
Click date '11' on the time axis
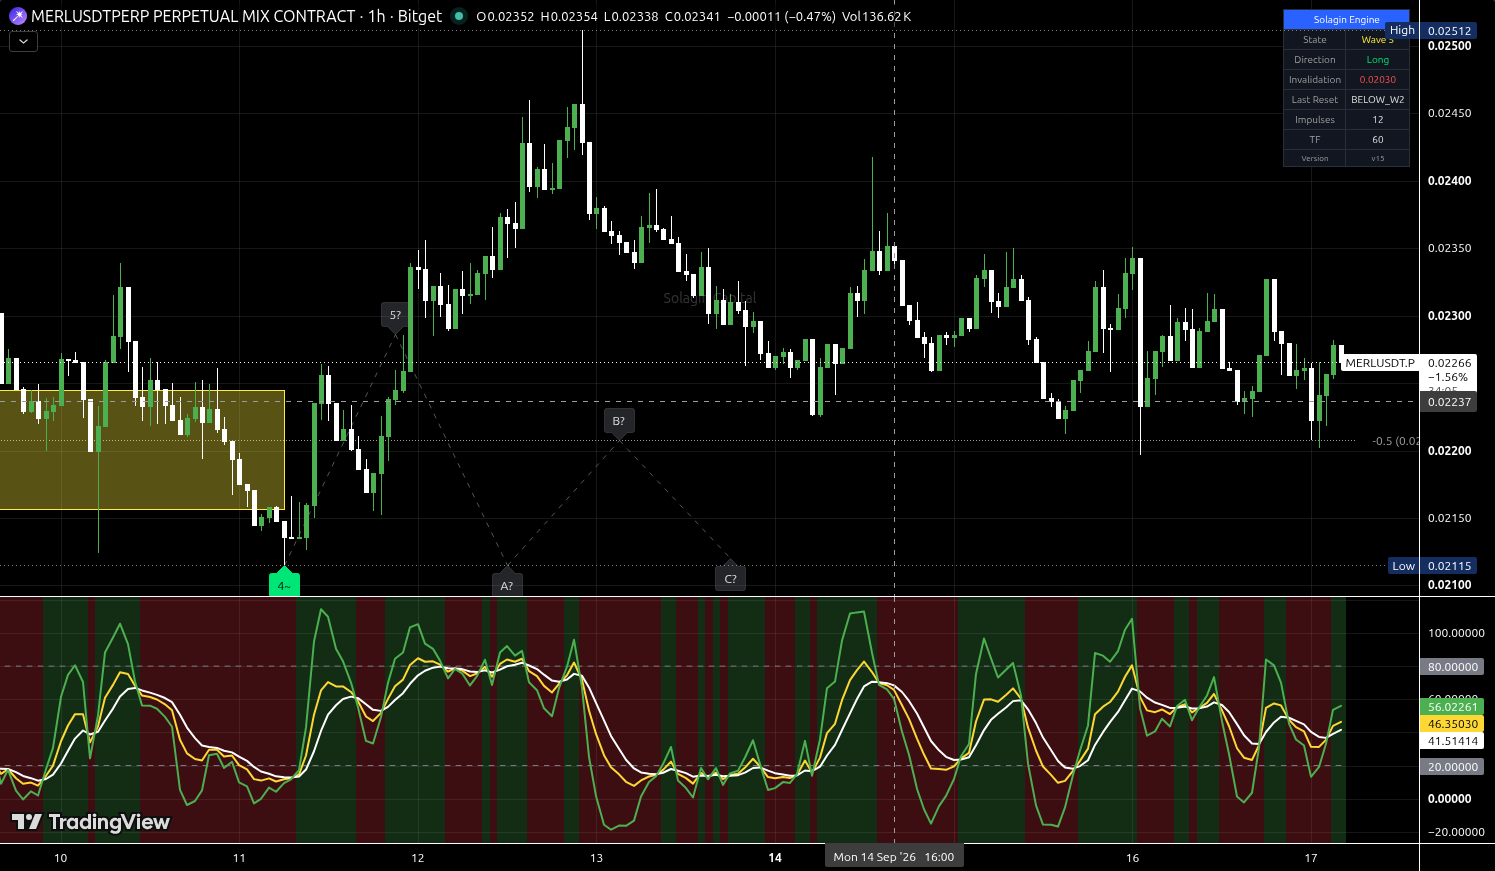(239, 858)
